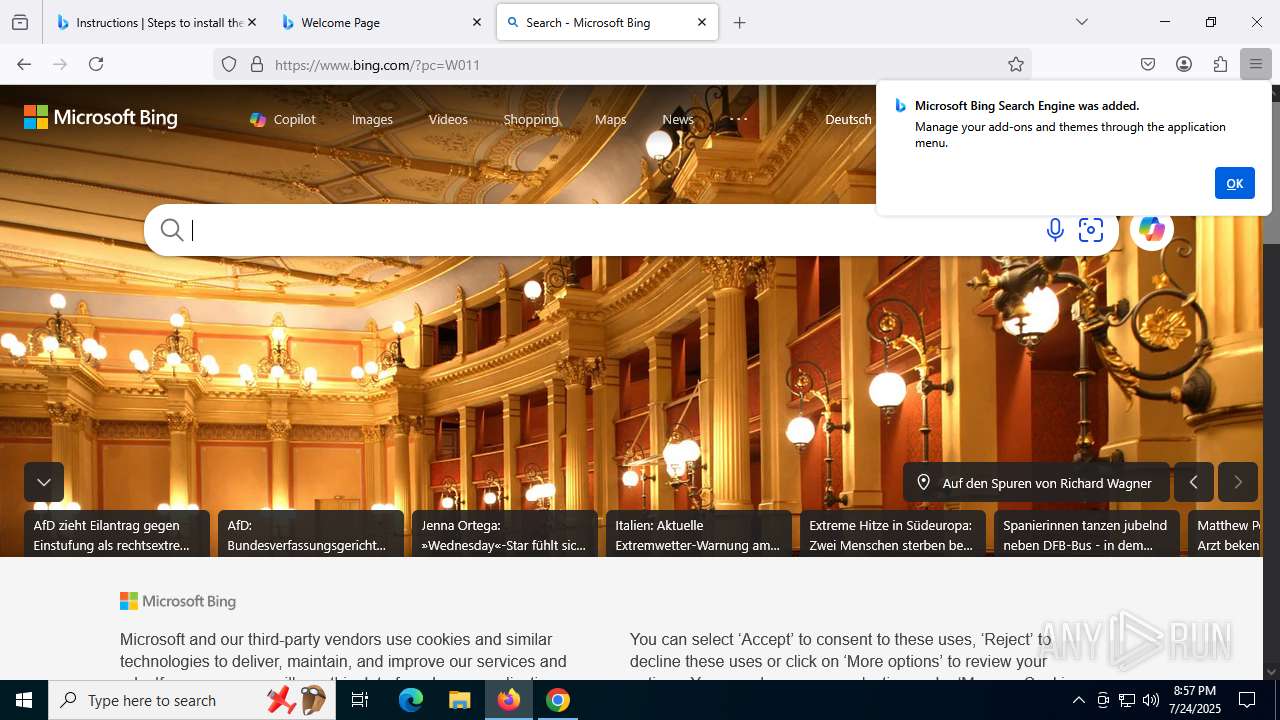The width and height of the screenshot is (1280, 720).
Task: Collapse the news carousel with down chevron
Action: (x=44, y=482)
